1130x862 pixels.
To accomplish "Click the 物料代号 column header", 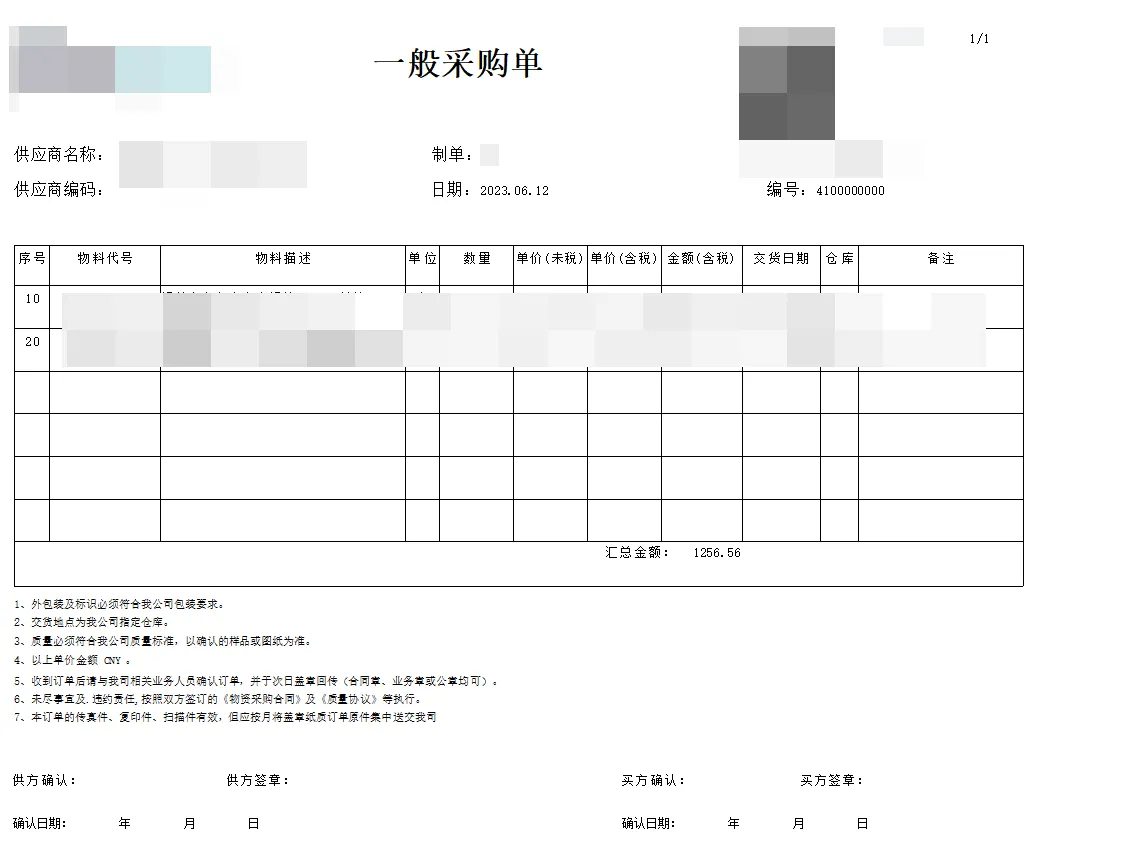I will [x=105, y=258].
